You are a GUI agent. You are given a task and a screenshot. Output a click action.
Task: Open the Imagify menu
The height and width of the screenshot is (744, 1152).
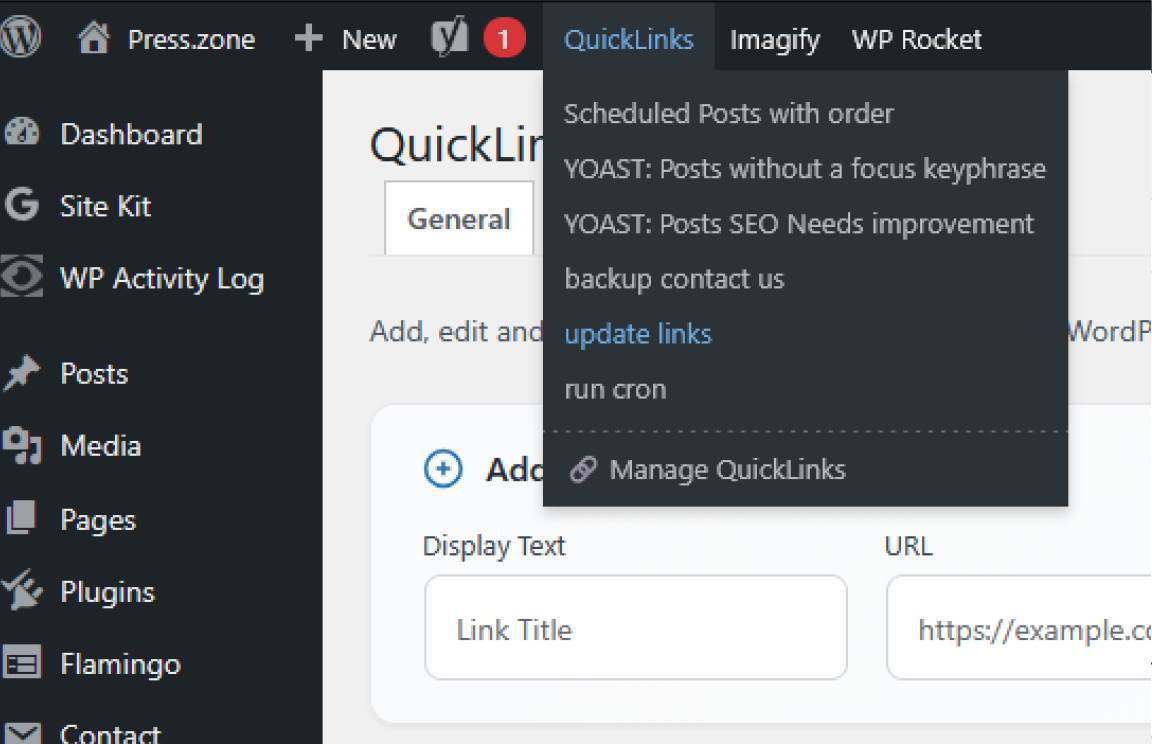click(775, 39)
